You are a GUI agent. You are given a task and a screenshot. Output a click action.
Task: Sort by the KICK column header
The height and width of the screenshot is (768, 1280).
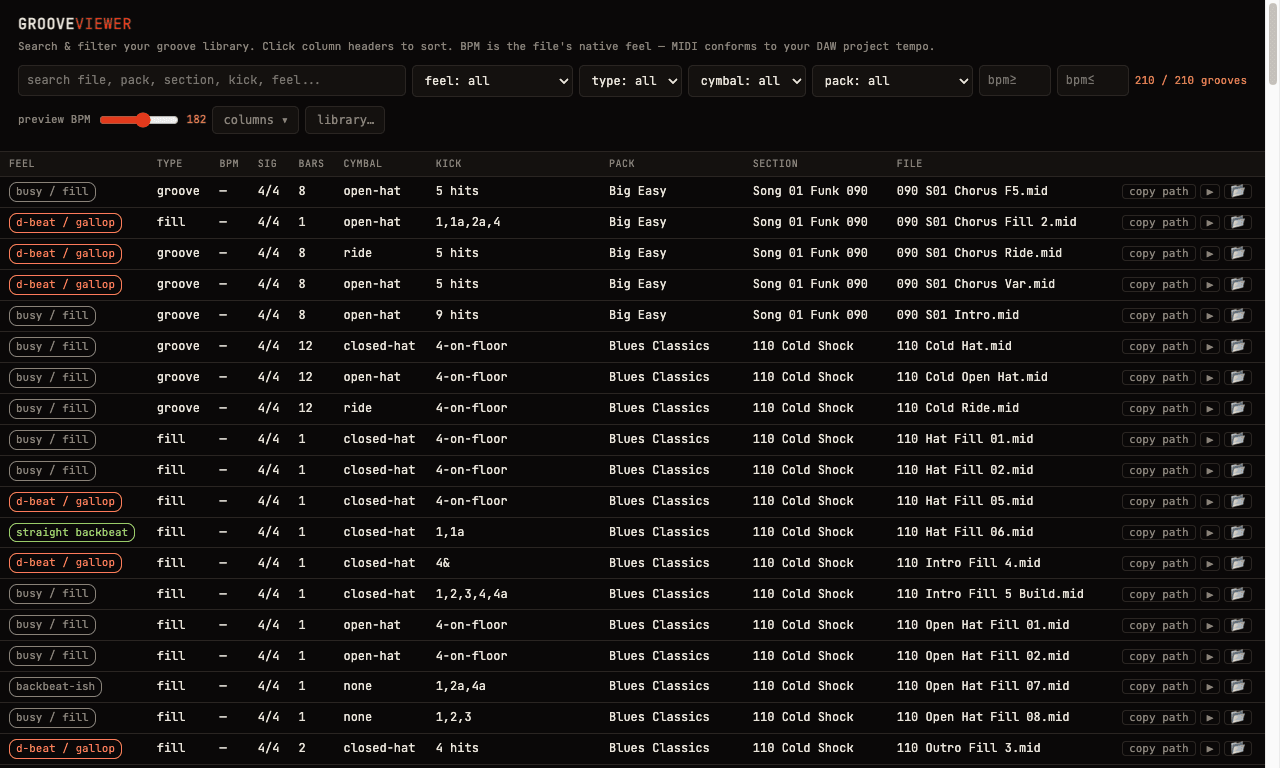449,164
